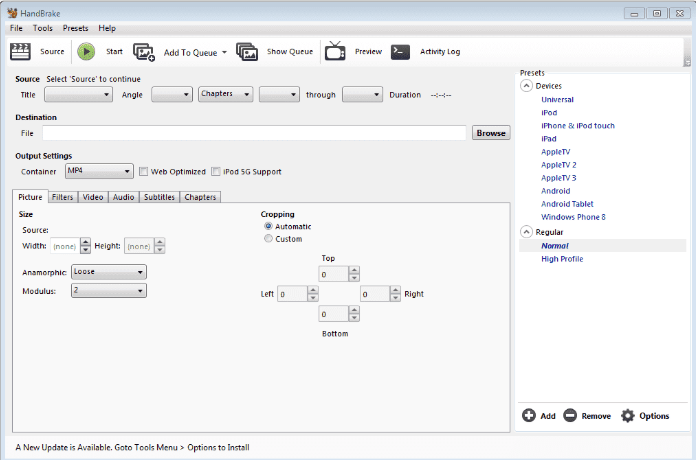The width and height of the screenshot is (696, 460).
Task: Switch to the Audio tab
Action: [x=123, y=197]
